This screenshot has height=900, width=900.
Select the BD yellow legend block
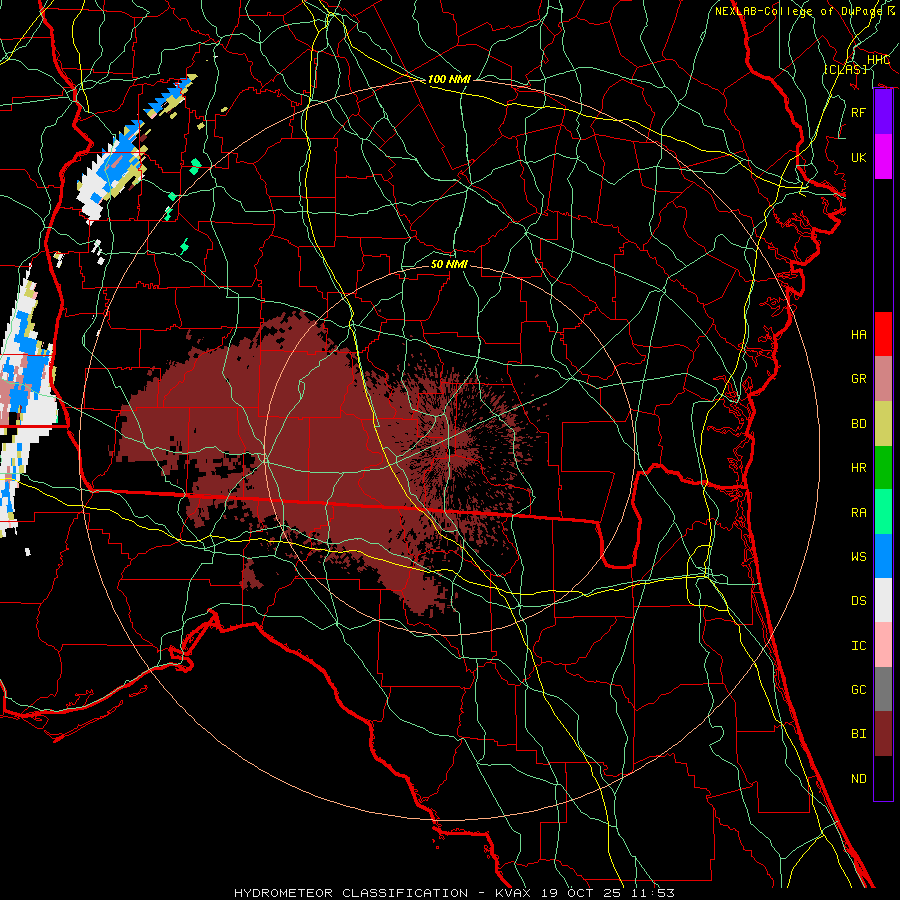click(x=883, y=424)
